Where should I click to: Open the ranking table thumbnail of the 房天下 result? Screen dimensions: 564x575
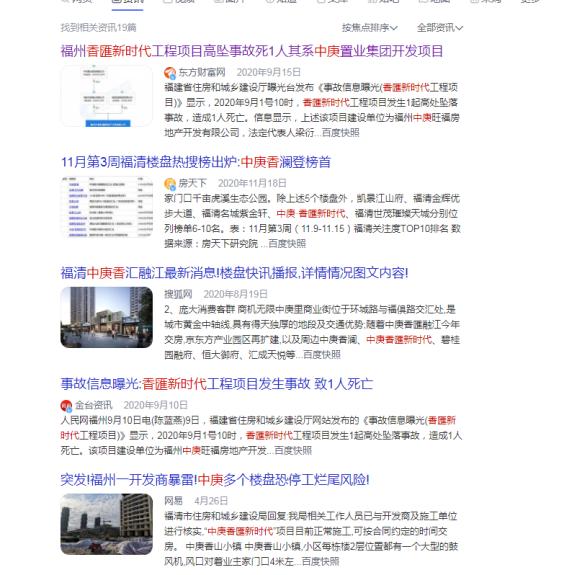[x=106, y=207]
